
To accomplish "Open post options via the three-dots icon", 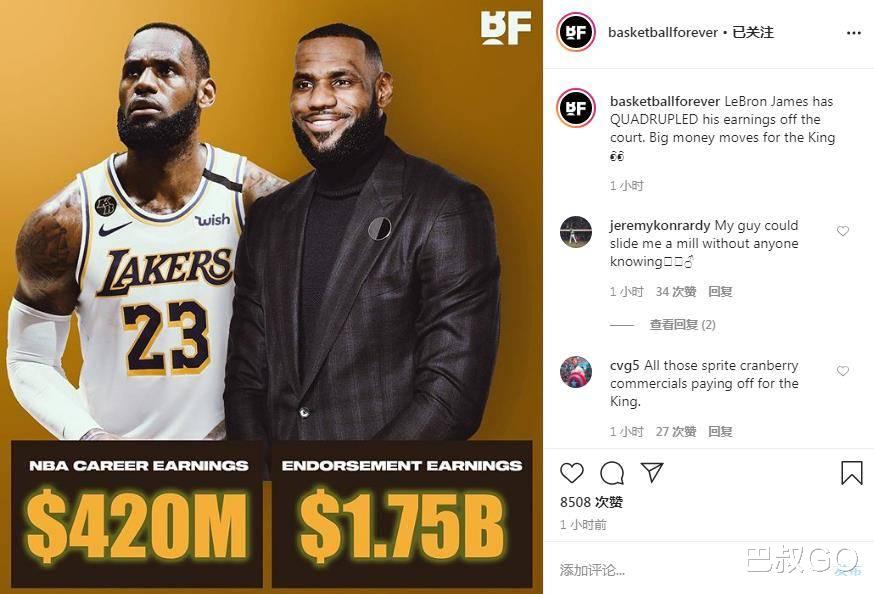I will [853, 31].
